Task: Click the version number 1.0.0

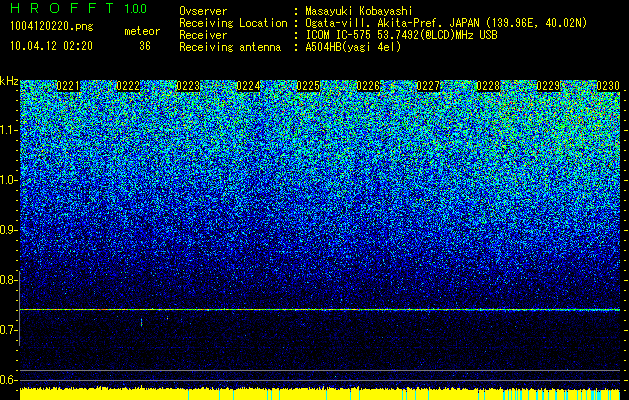Action: point(136,9)
